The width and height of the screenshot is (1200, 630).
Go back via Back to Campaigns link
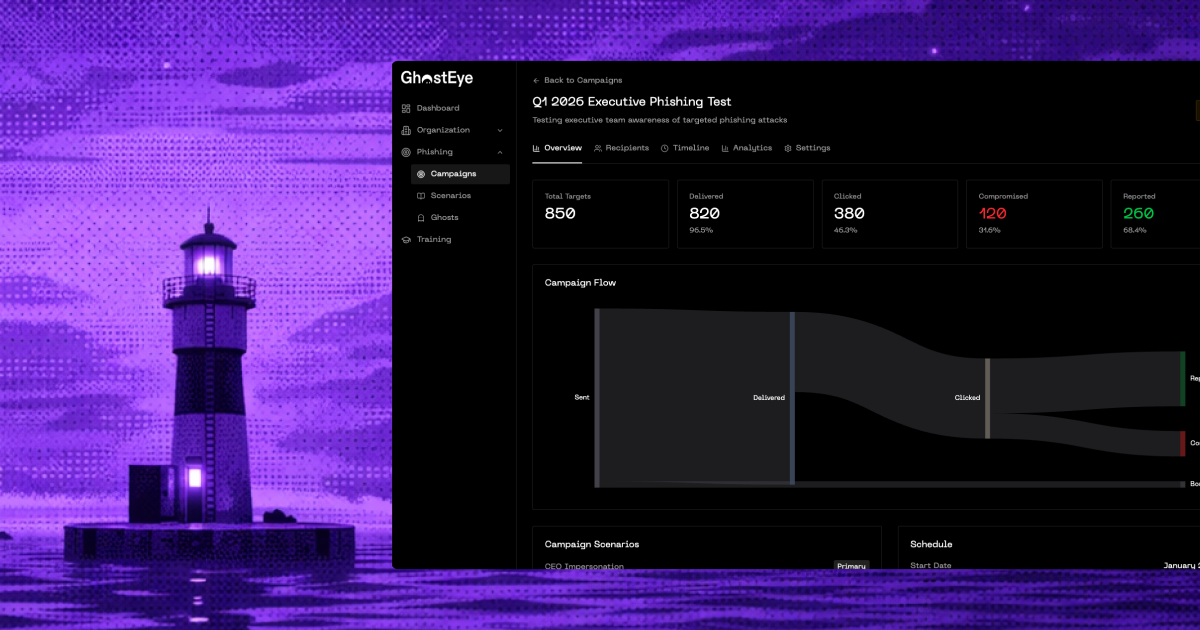[577, 80]
